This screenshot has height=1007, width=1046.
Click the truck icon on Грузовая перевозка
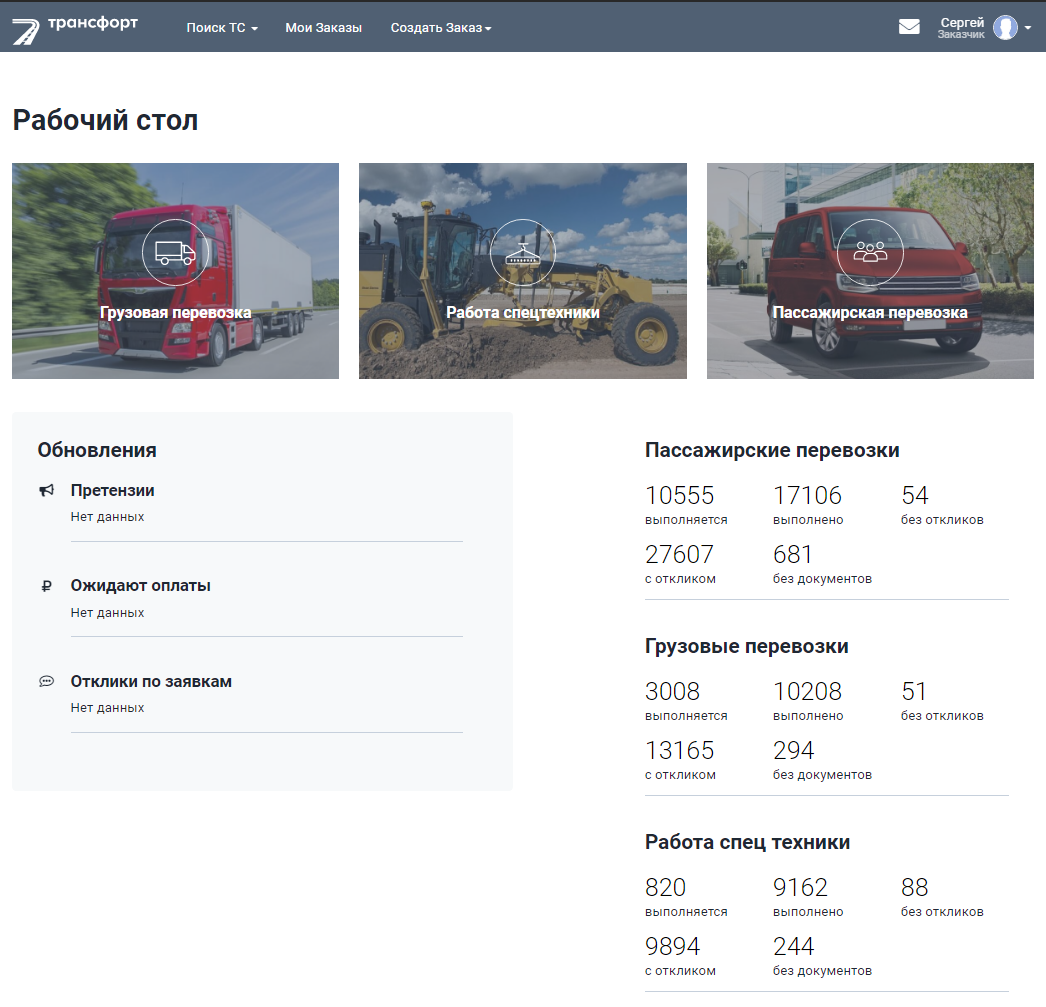click(175, 252)
